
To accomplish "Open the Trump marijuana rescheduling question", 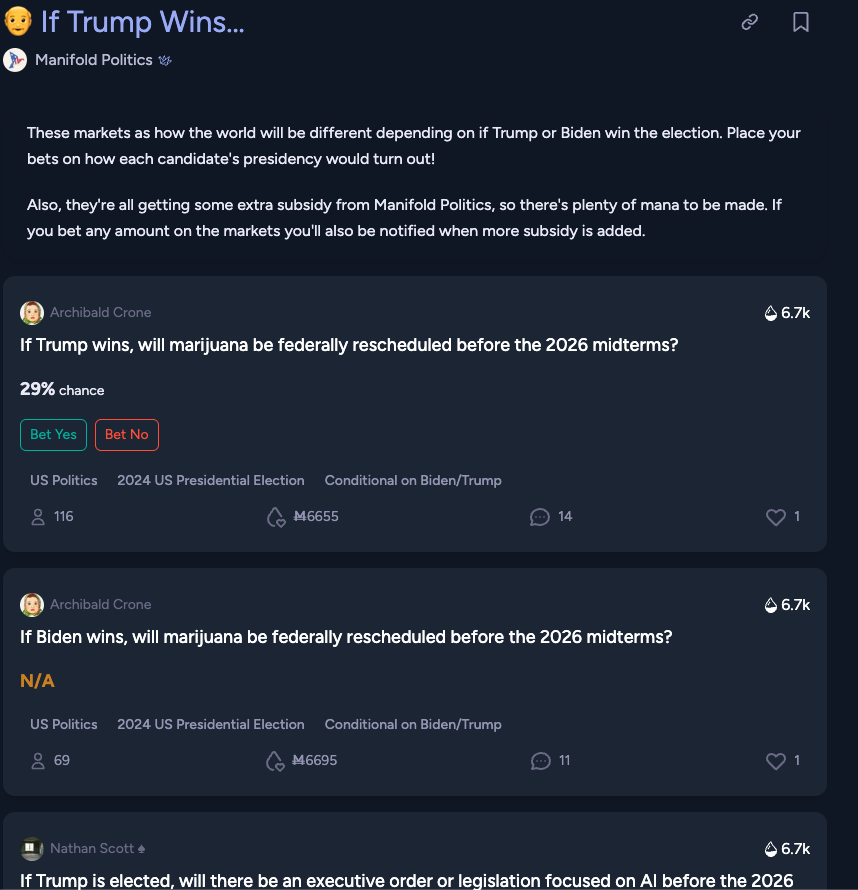I will click(349, 345).
